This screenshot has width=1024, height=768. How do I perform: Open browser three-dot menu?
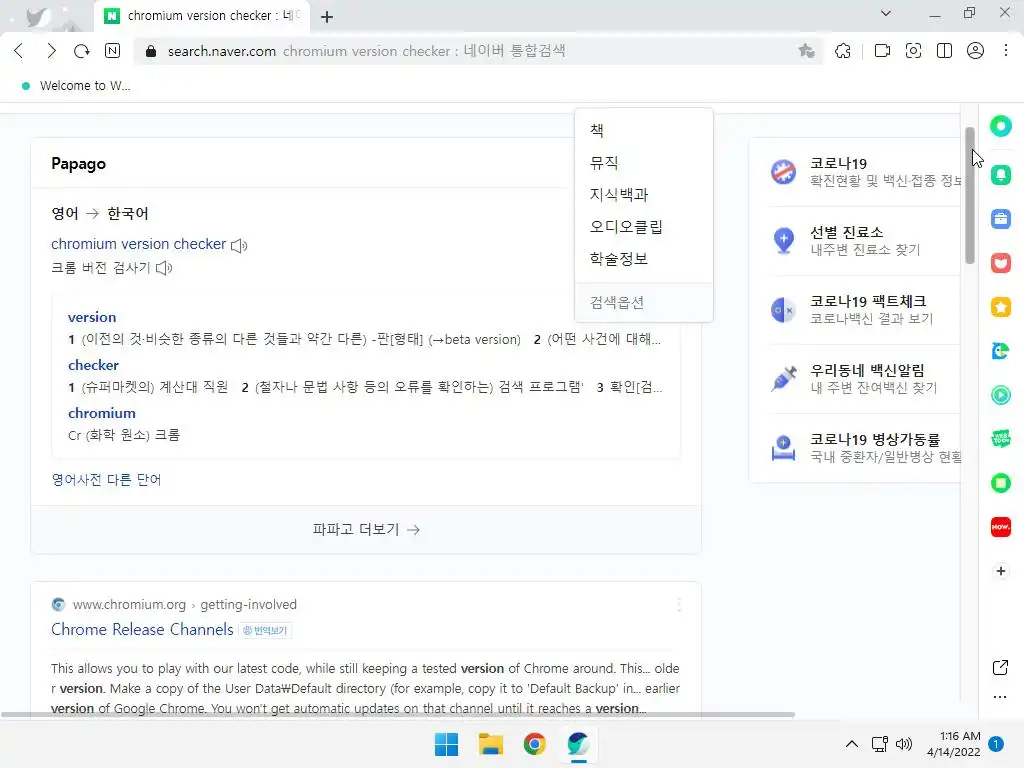point(1006,51)
